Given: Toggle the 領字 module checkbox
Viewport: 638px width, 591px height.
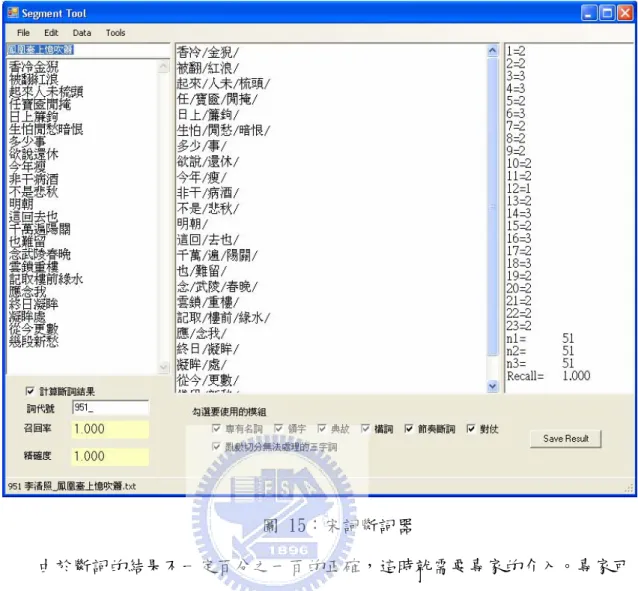Looking at the screenshot, I should point(278,428).
